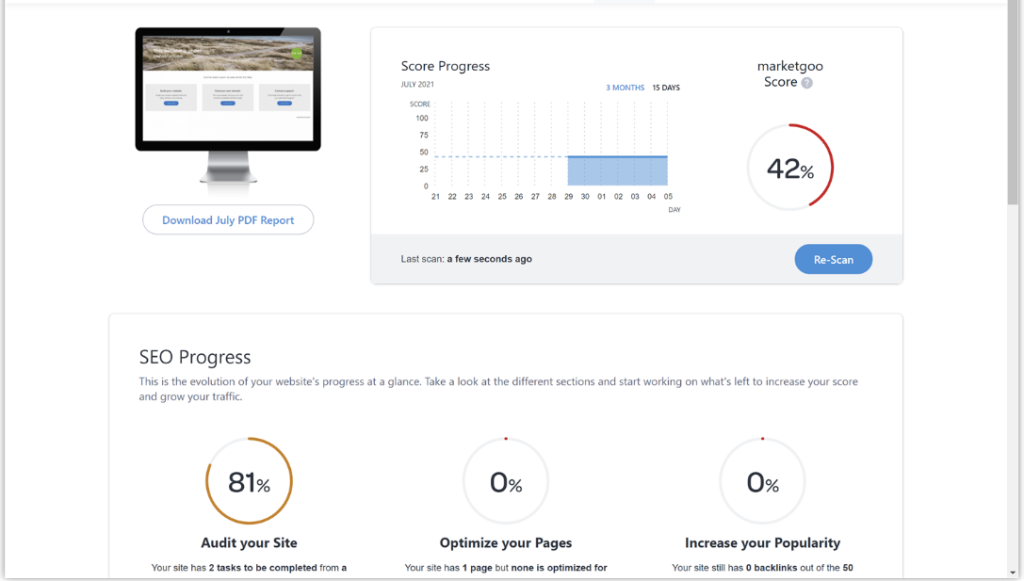Open the Score Progress panel header

click(445, 65)
